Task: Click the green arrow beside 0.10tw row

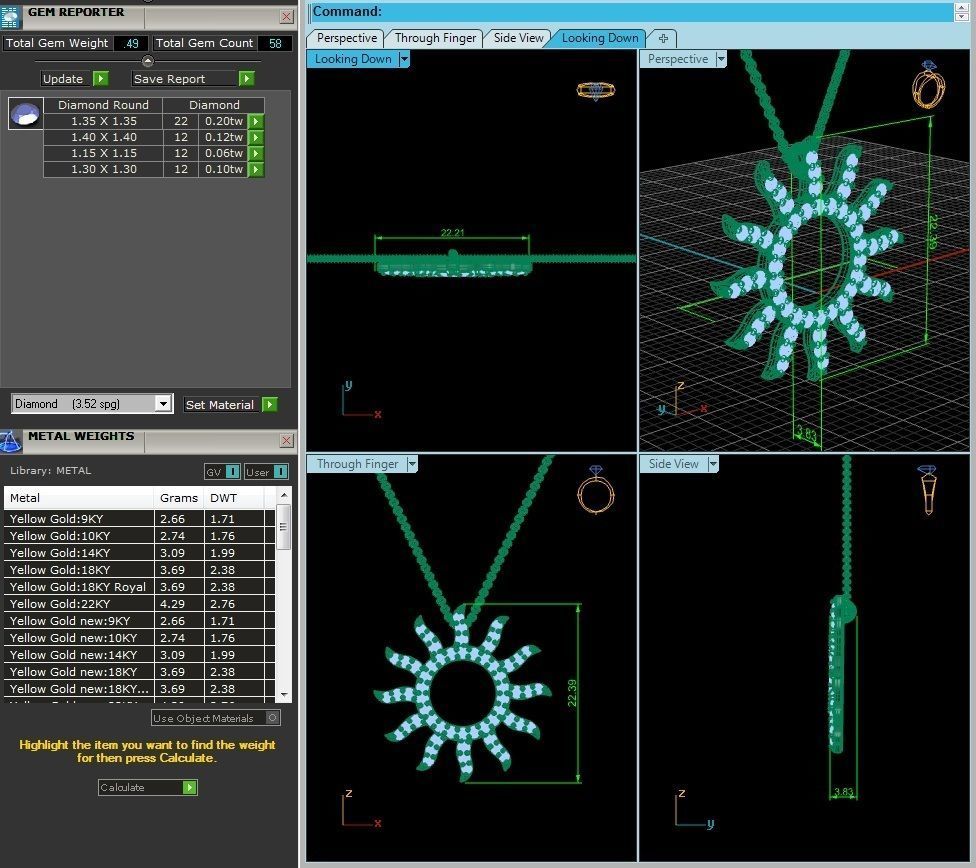Action: point(256,169)
